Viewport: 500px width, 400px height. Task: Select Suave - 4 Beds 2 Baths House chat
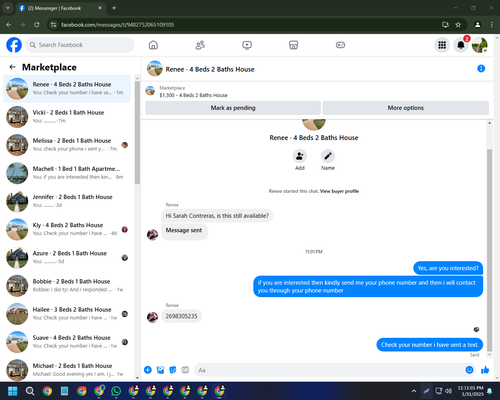pyautogui.click(x=67, y=342)
